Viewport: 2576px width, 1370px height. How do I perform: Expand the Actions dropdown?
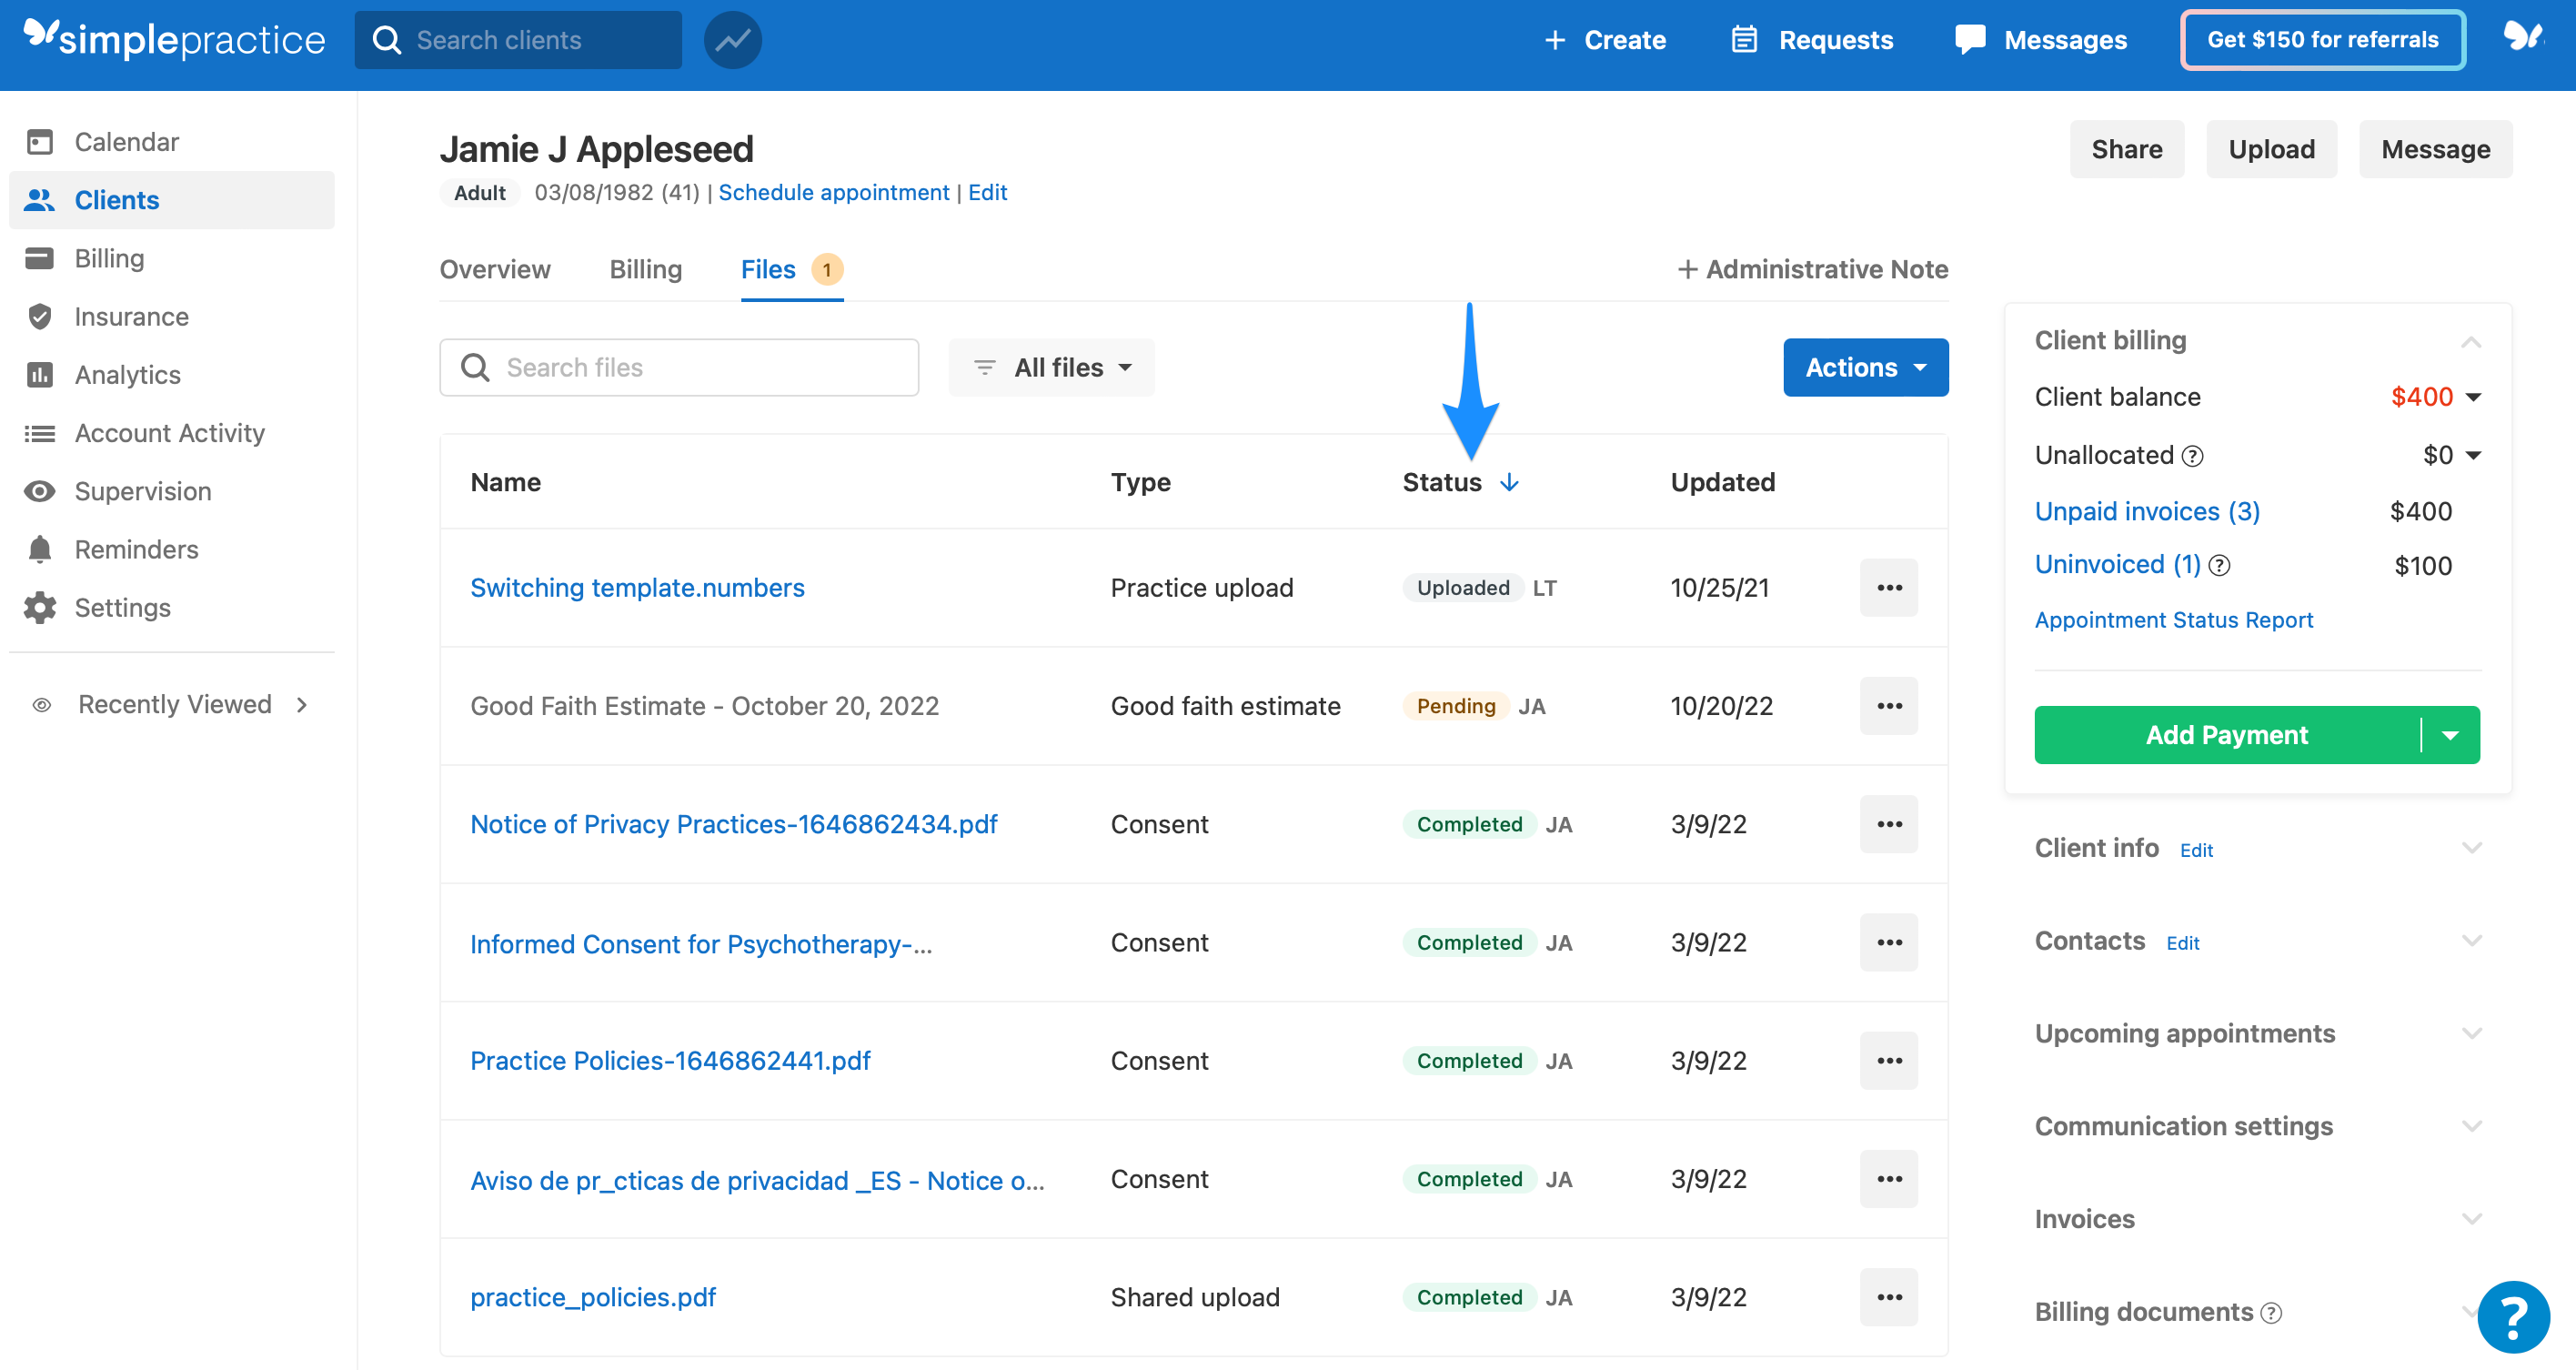(x=1865, y=367)
